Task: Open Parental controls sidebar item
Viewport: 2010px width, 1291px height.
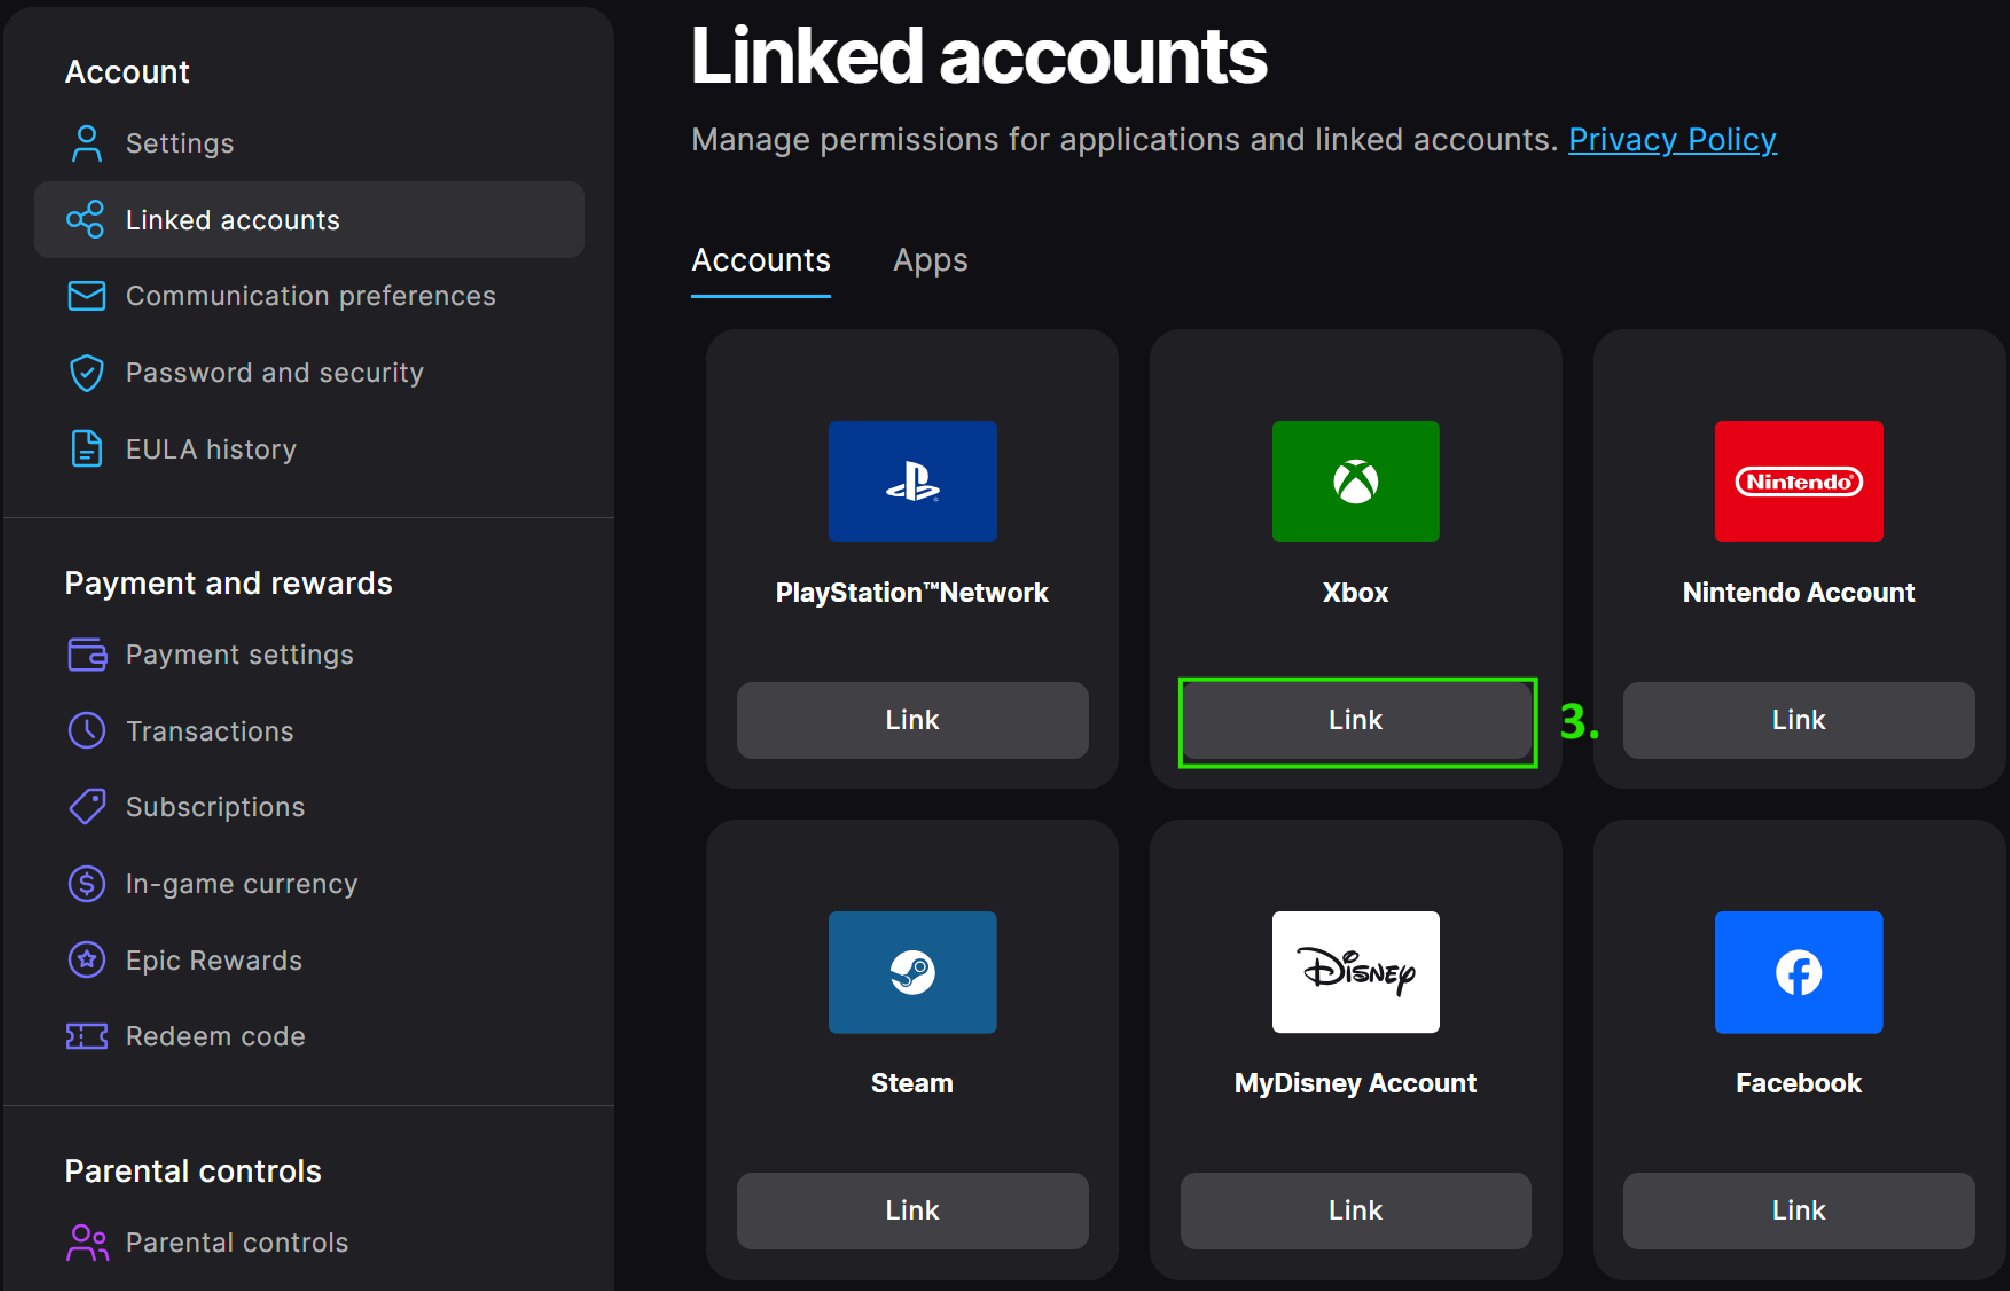Action: pyautogui.click(x=236, y=1242)
